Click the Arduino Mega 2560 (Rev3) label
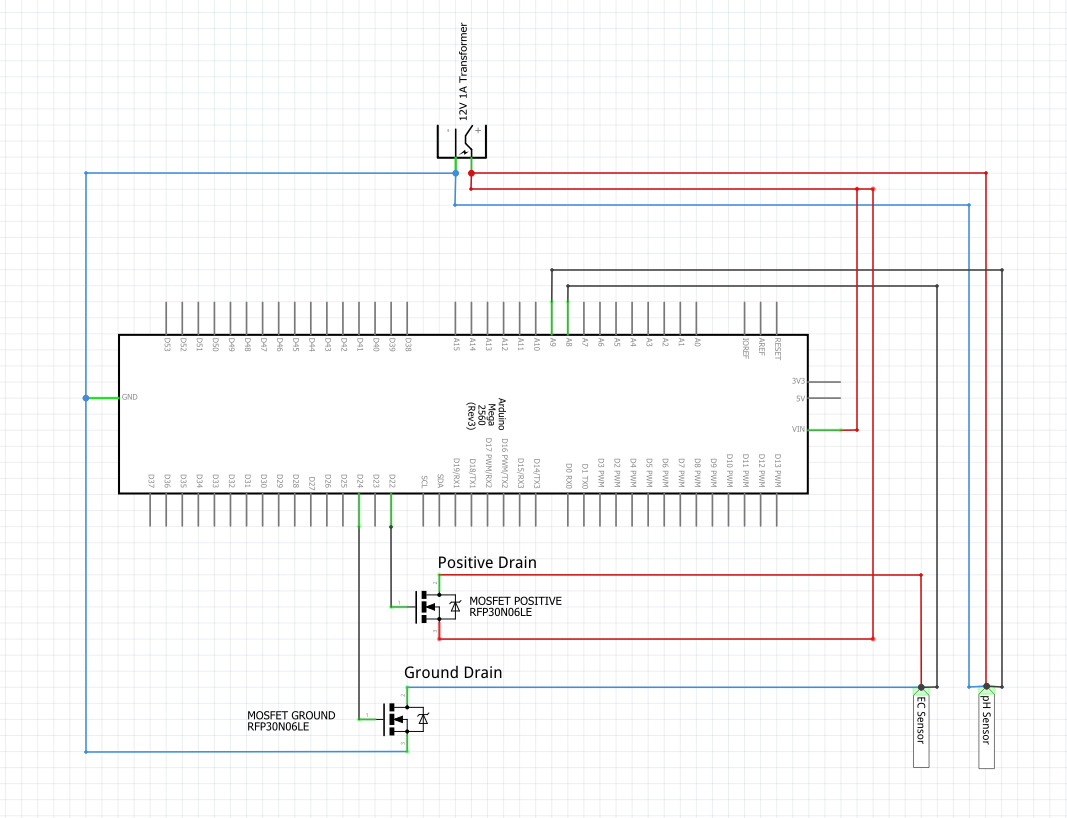The image size is (1067, 818). click(486, 414)
